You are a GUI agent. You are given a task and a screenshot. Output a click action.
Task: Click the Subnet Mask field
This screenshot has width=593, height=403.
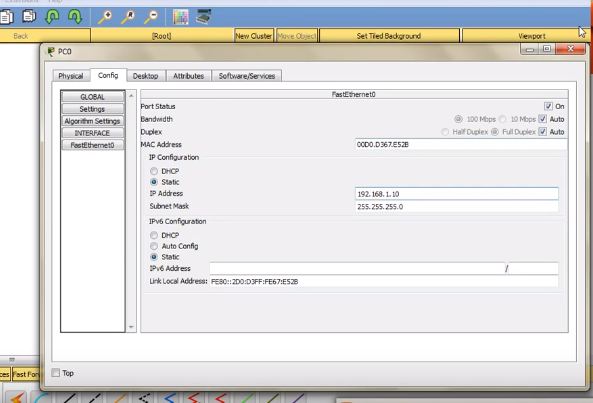[x=456, y=207]
